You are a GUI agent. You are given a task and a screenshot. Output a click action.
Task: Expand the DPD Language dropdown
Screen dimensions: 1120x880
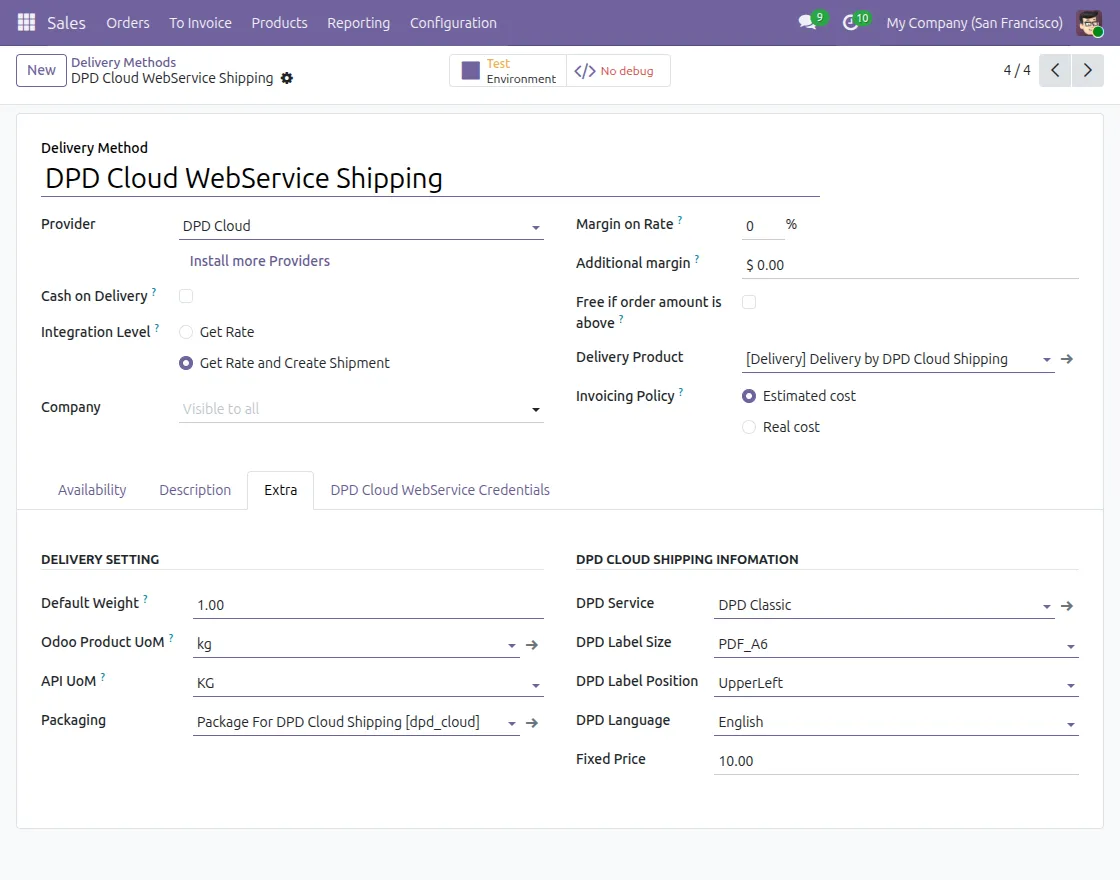[895, 723]
